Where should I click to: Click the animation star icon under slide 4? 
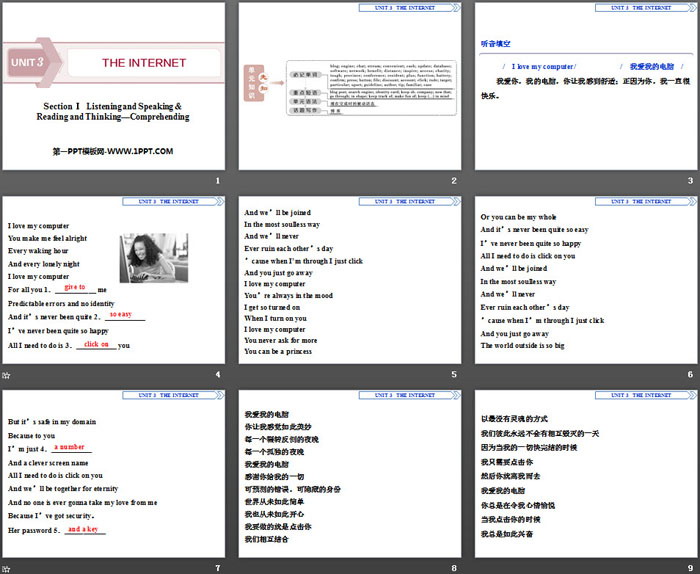click(x=7, y=375)
